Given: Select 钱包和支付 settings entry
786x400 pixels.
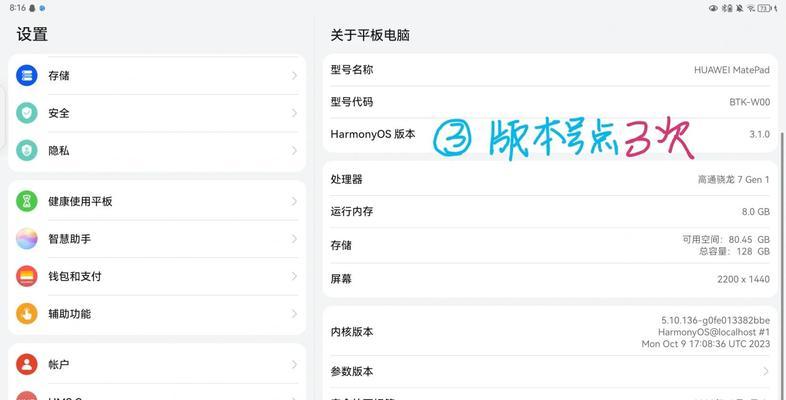Looking at the screenshot, I should [x=157, y=276].
